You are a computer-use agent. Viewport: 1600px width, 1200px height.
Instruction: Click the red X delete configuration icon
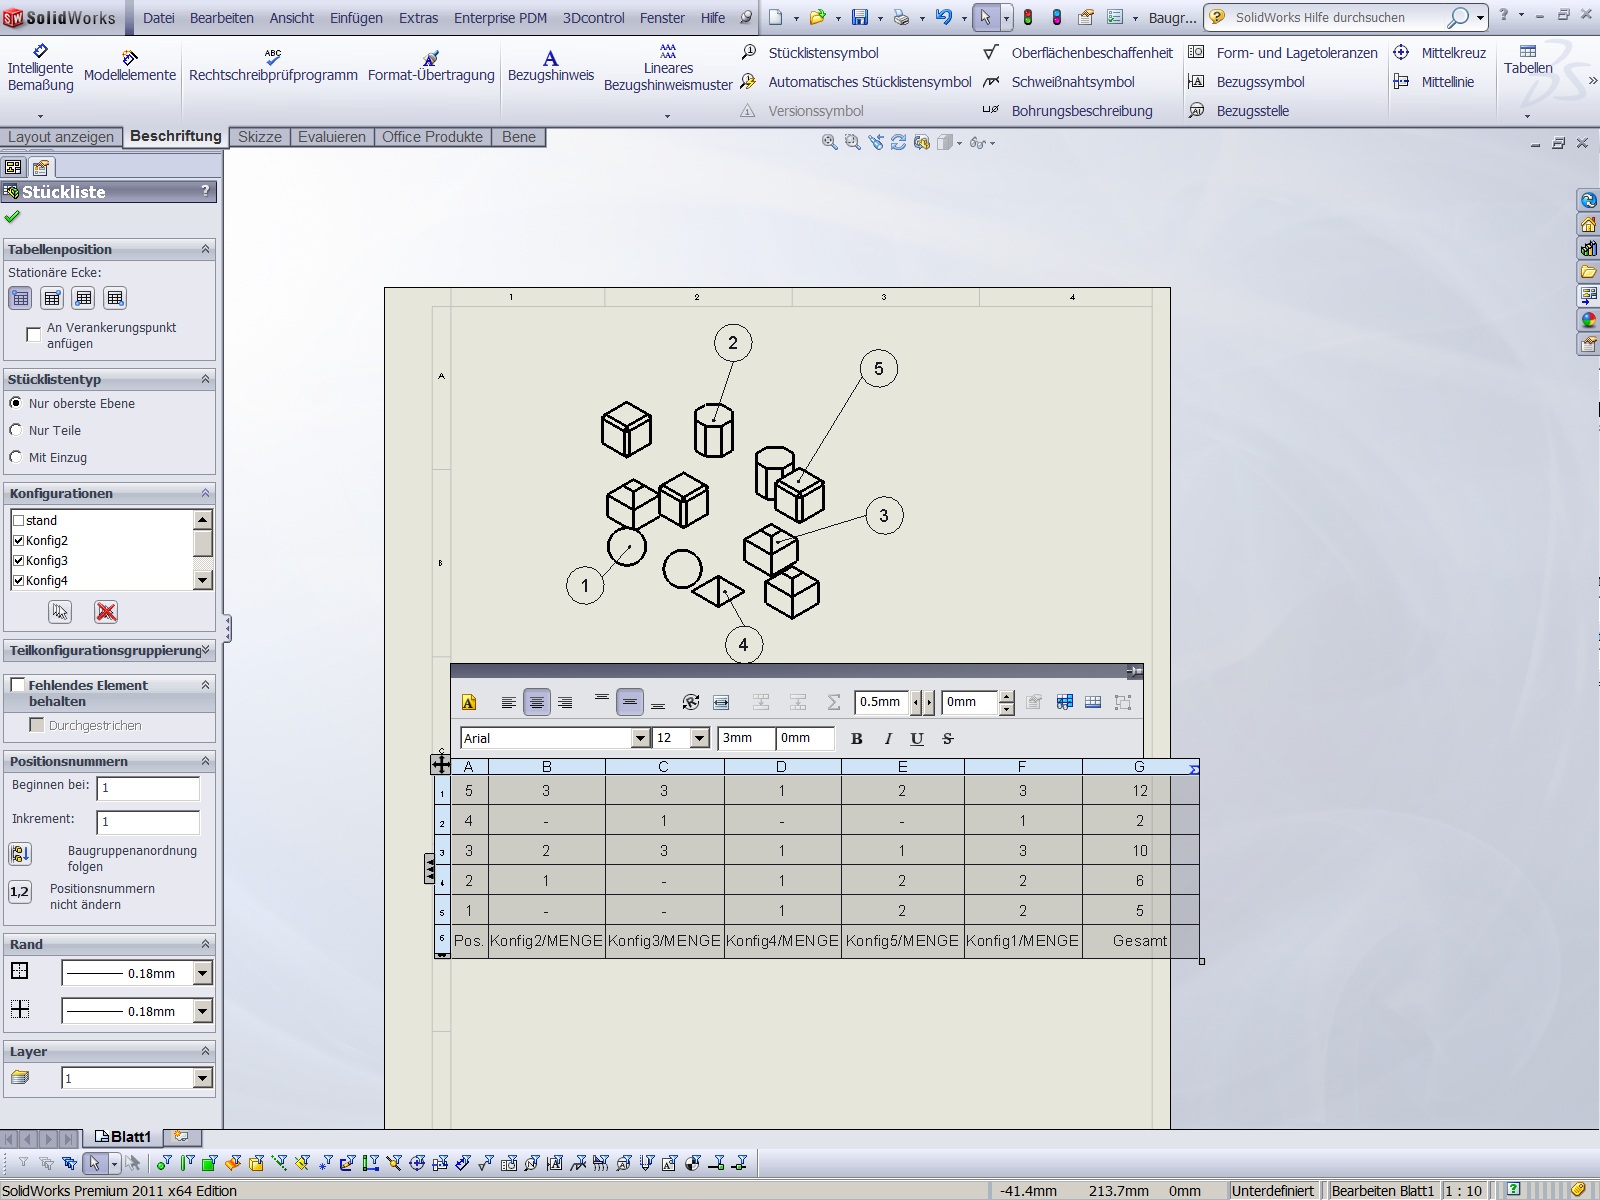click(106, 612)
